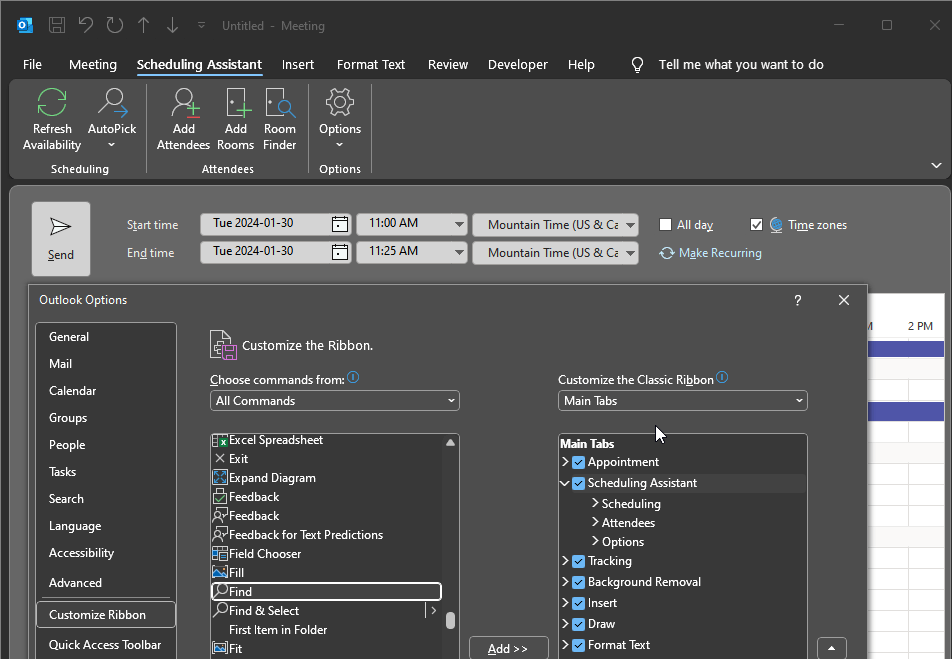
Task: Uncheck the Time zones checkbox
Action: click(756, 225)
